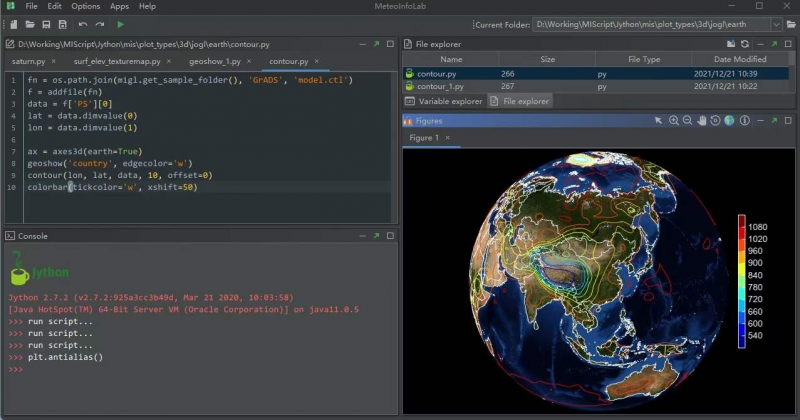Select the Zoom Out tool in Figures
This screenshot has height=420, width=800.
[687, 121]
